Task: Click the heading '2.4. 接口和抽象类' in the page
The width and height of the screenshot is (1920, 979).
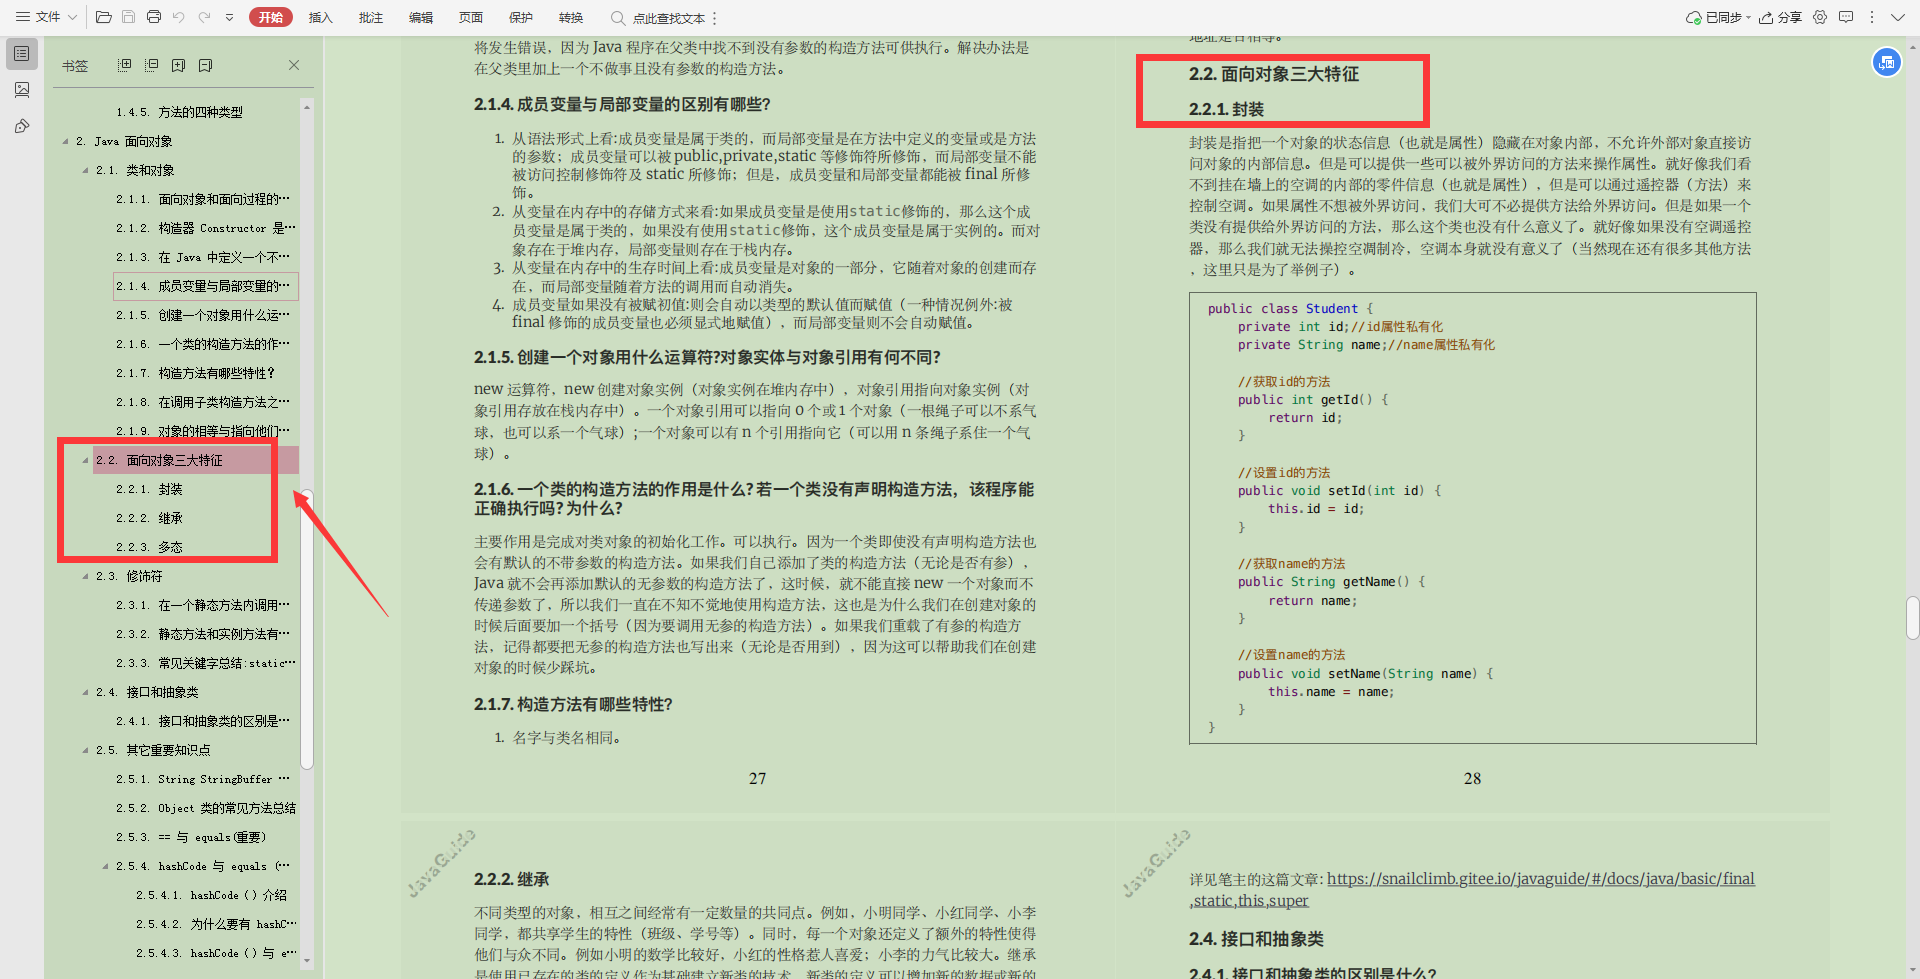Action: 1256,939
